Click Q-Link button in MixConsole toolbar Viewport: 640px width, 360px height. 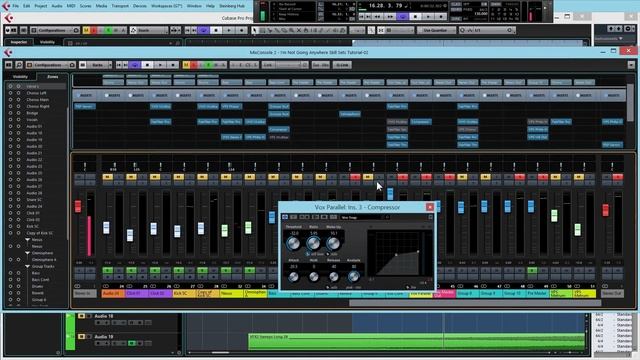(342, 65)
